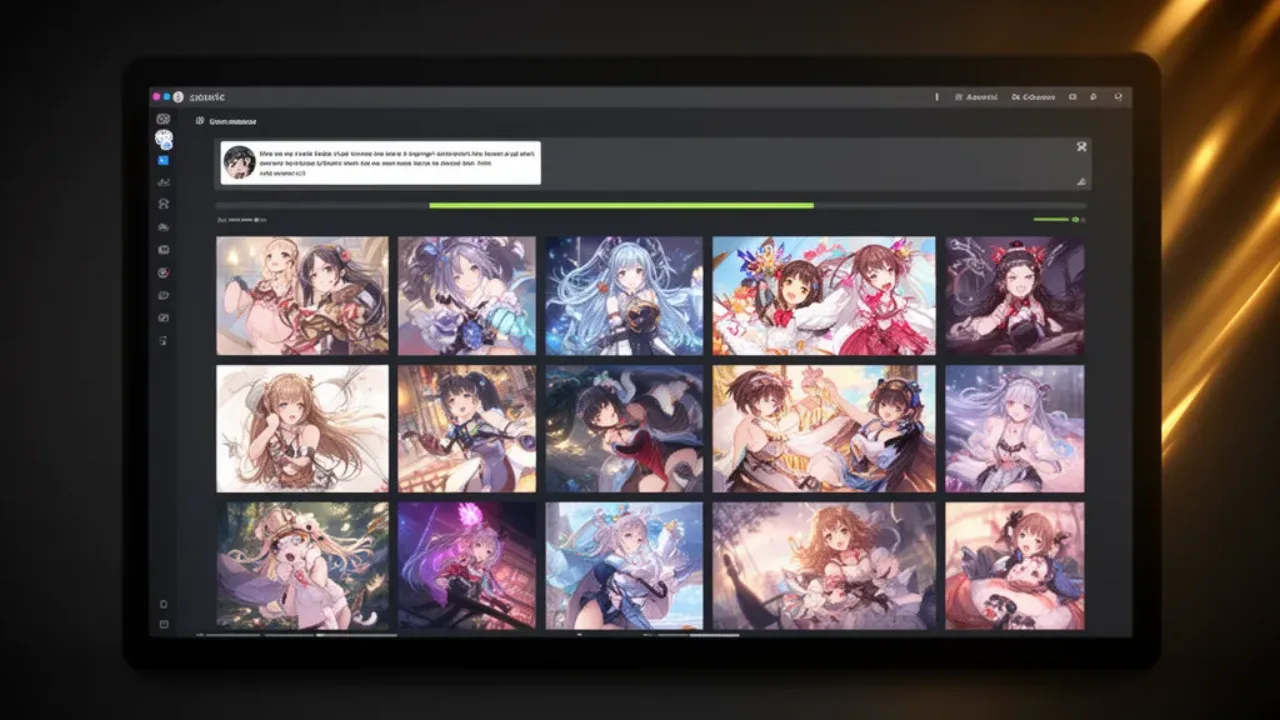Click the blue dot in the title bar
Viewport: 1280px width, 720px height.
tap(167, 97)
